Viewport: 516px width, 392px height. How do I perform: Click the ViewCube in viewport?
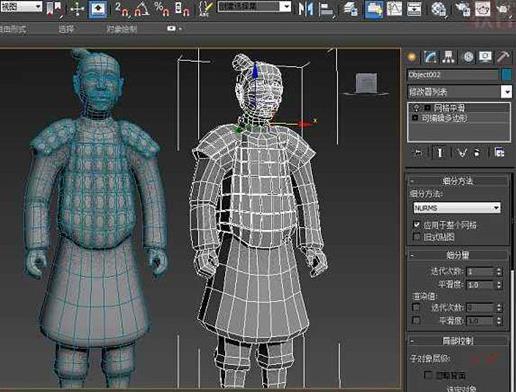pos(366,84)
